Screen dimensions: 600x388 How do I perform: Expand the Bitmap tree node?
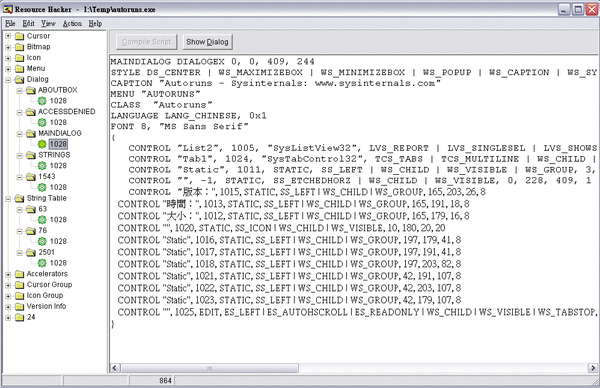pos(8,47)
